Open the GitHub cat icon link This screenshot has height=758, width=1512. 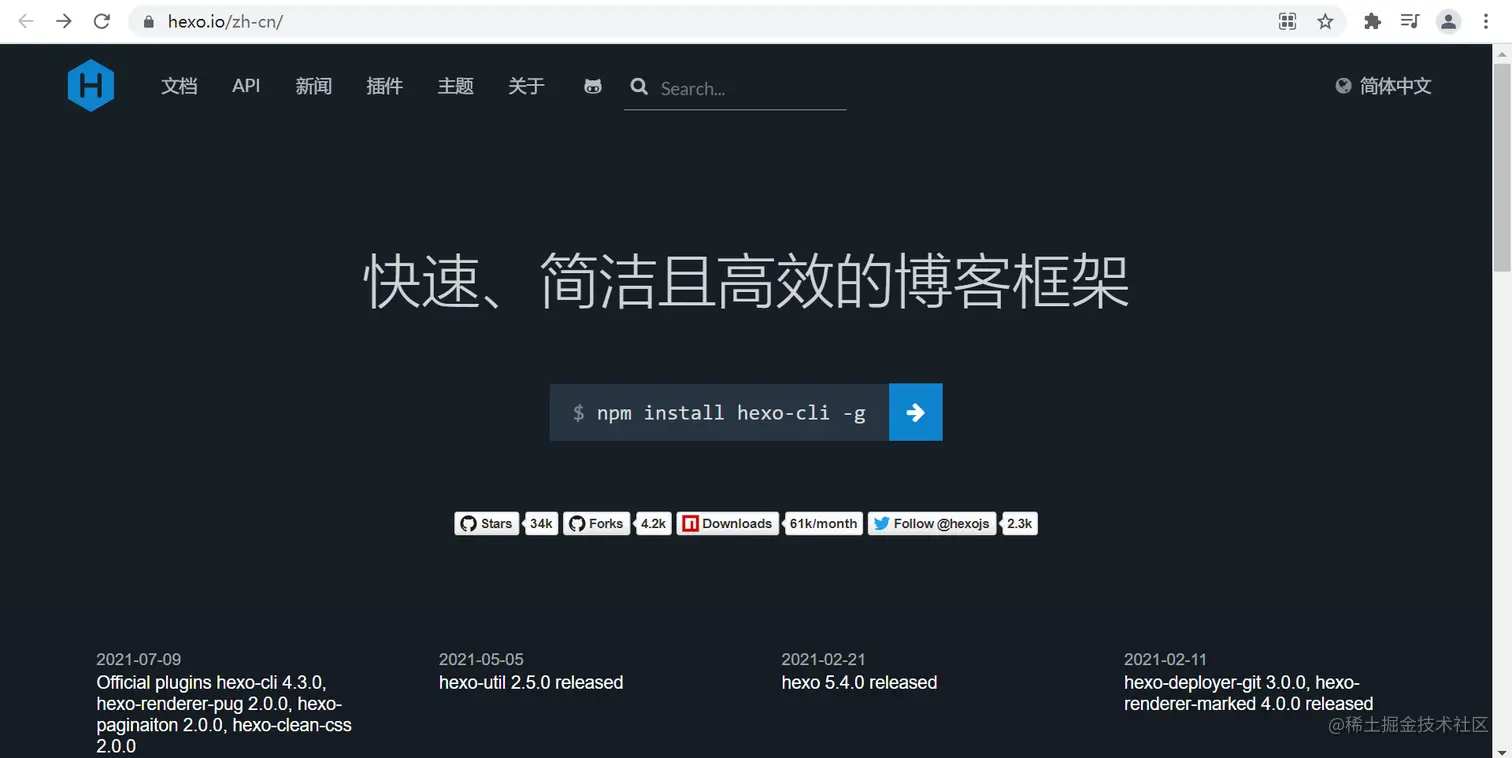[593, 87]
